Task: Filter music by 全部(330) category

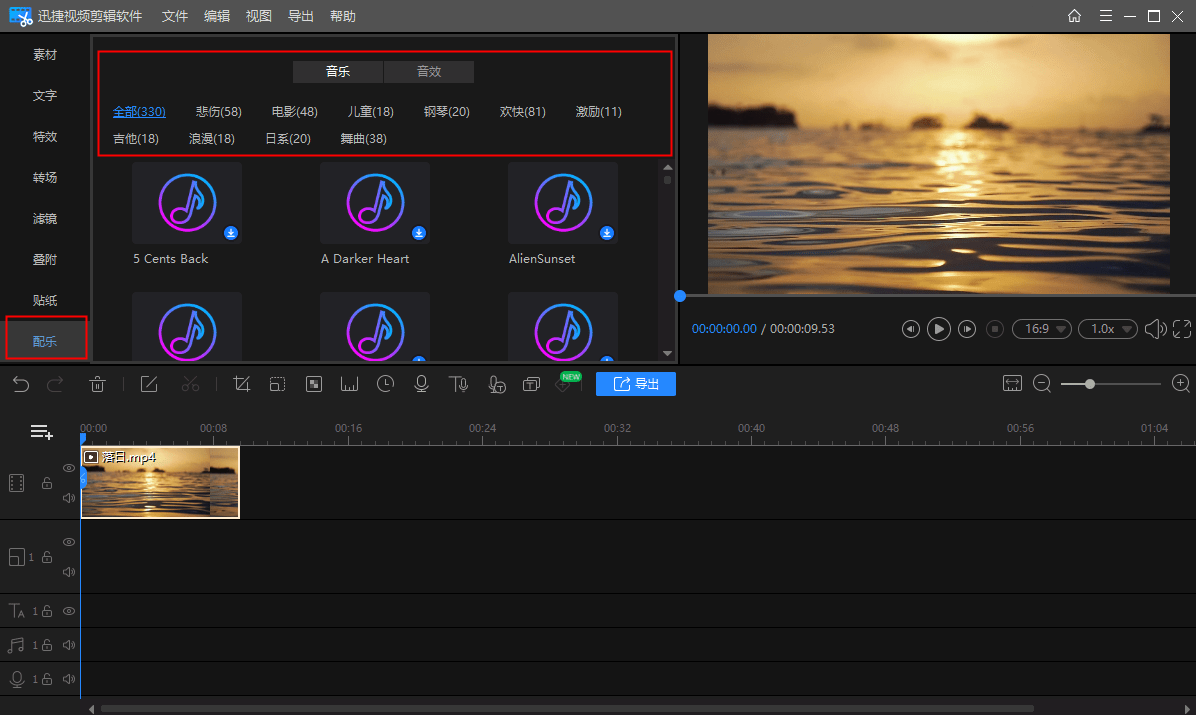Action: (139, 111)
